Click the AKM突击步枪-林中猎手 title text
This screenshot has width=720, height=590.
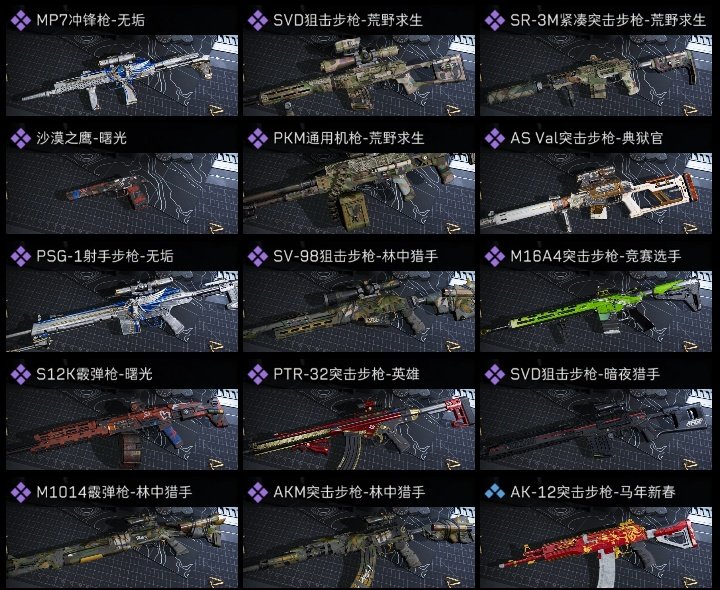pyautogui.click(x=349, y=493)
